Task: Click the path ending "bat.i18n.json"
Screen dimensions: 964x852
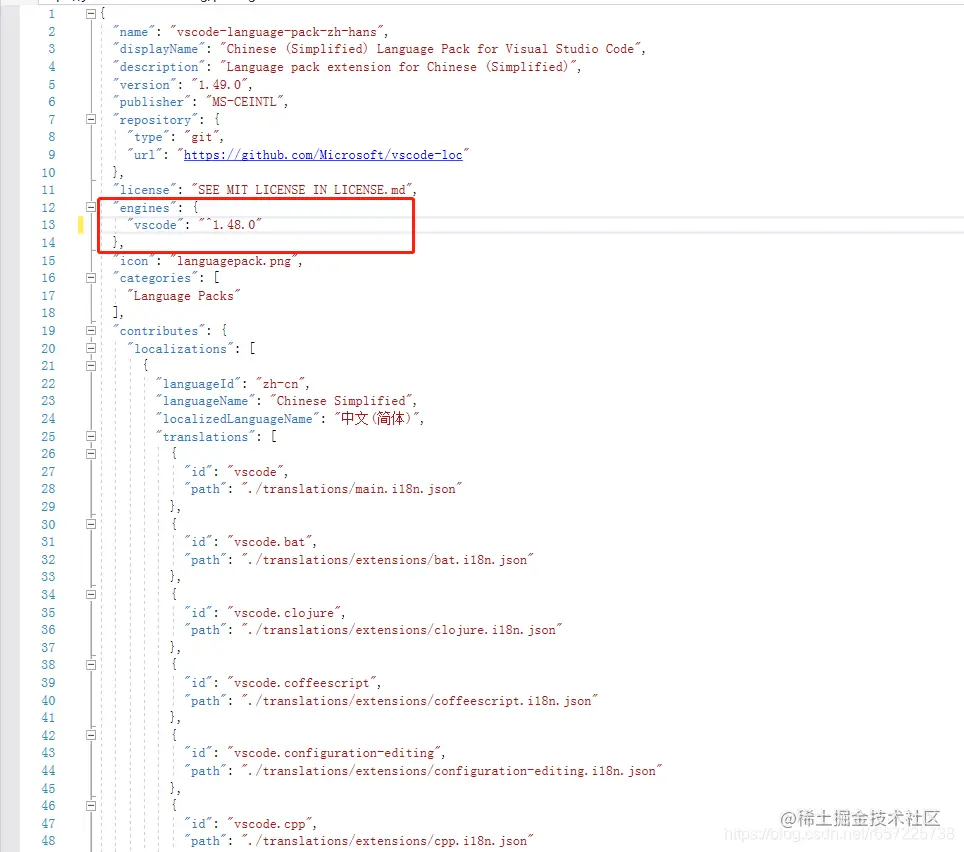Action: [387, 560]
